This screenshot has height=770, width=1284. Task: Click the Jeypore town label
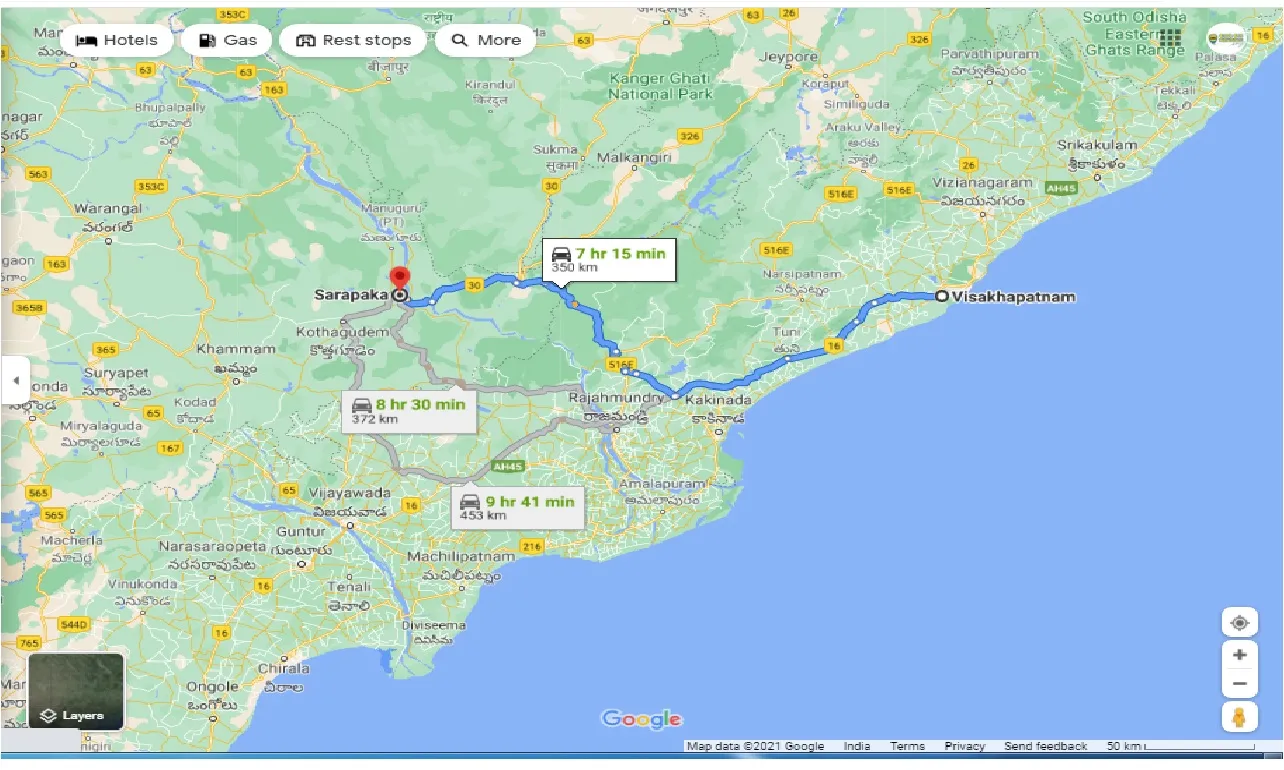click(787, 57)
